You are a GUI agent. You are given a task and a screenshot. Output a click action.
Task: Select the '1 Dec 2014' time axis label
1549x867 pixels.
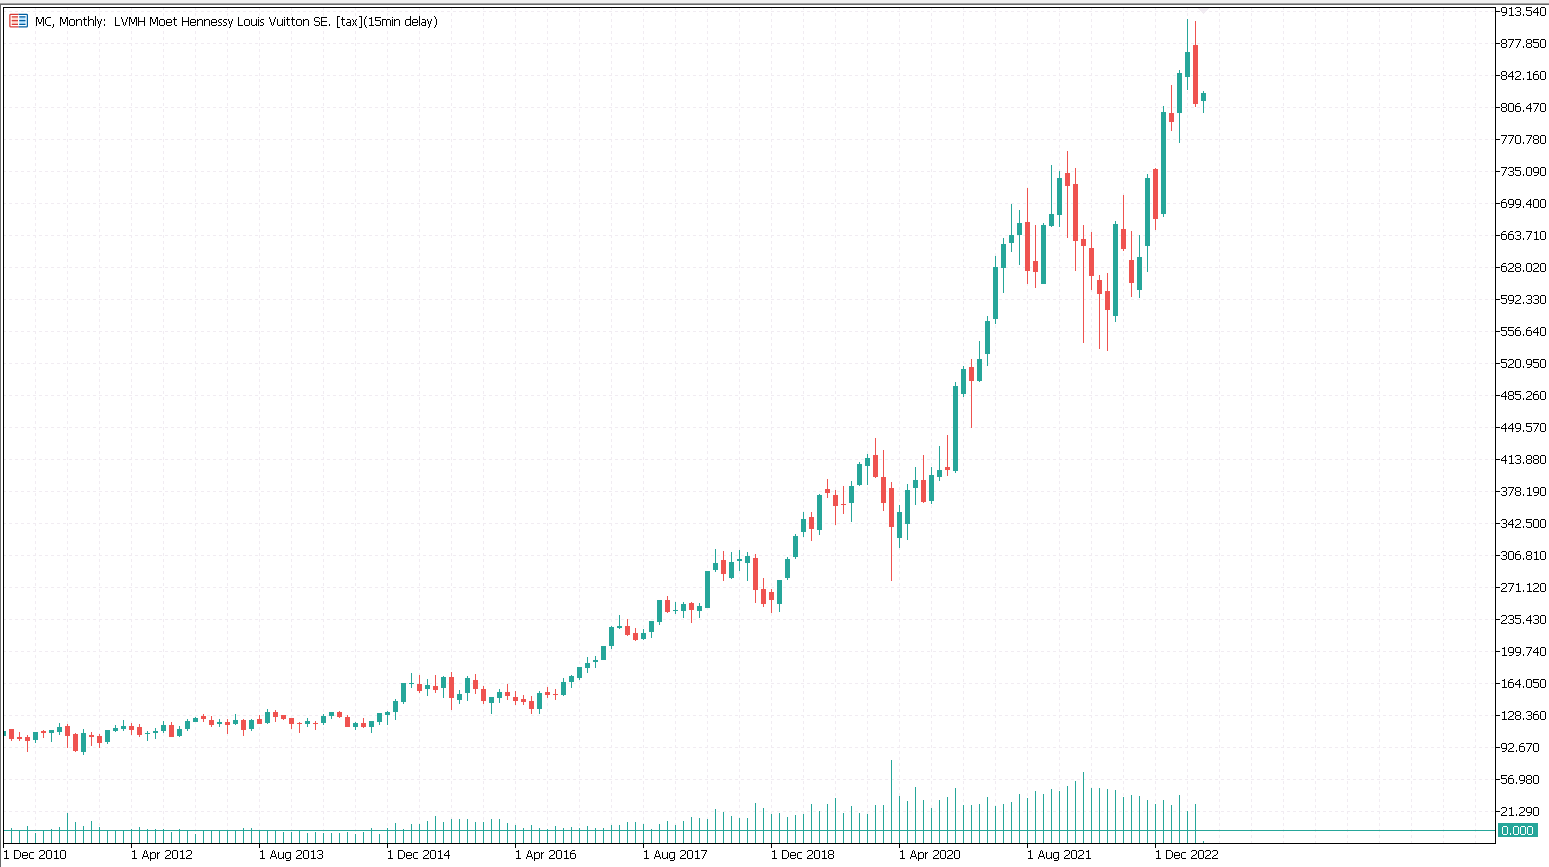point(419,854)
